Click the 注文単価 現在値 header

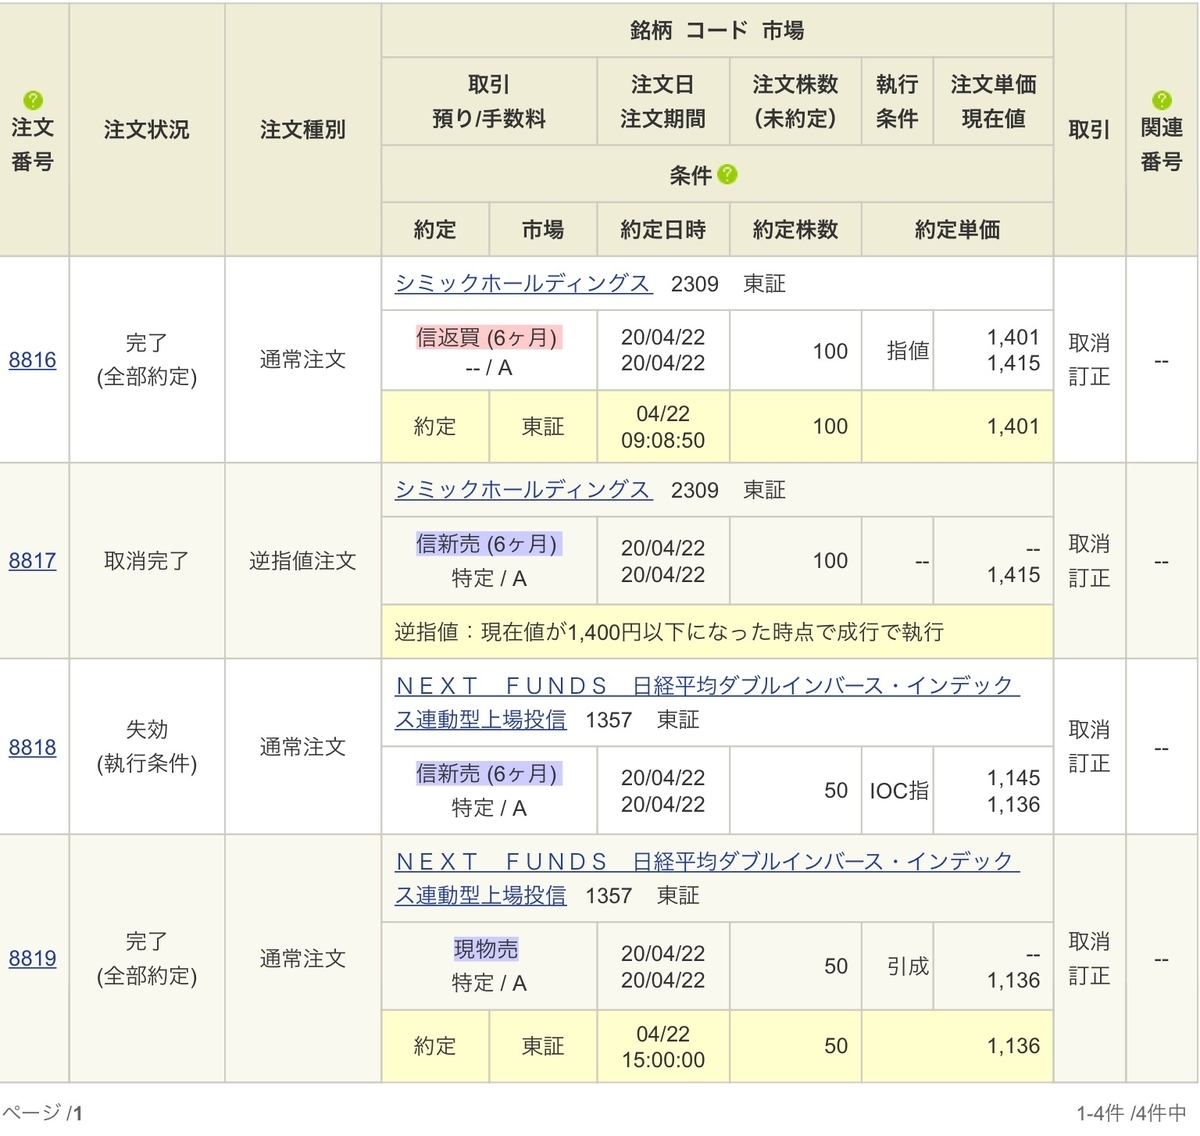coord(993,102)
